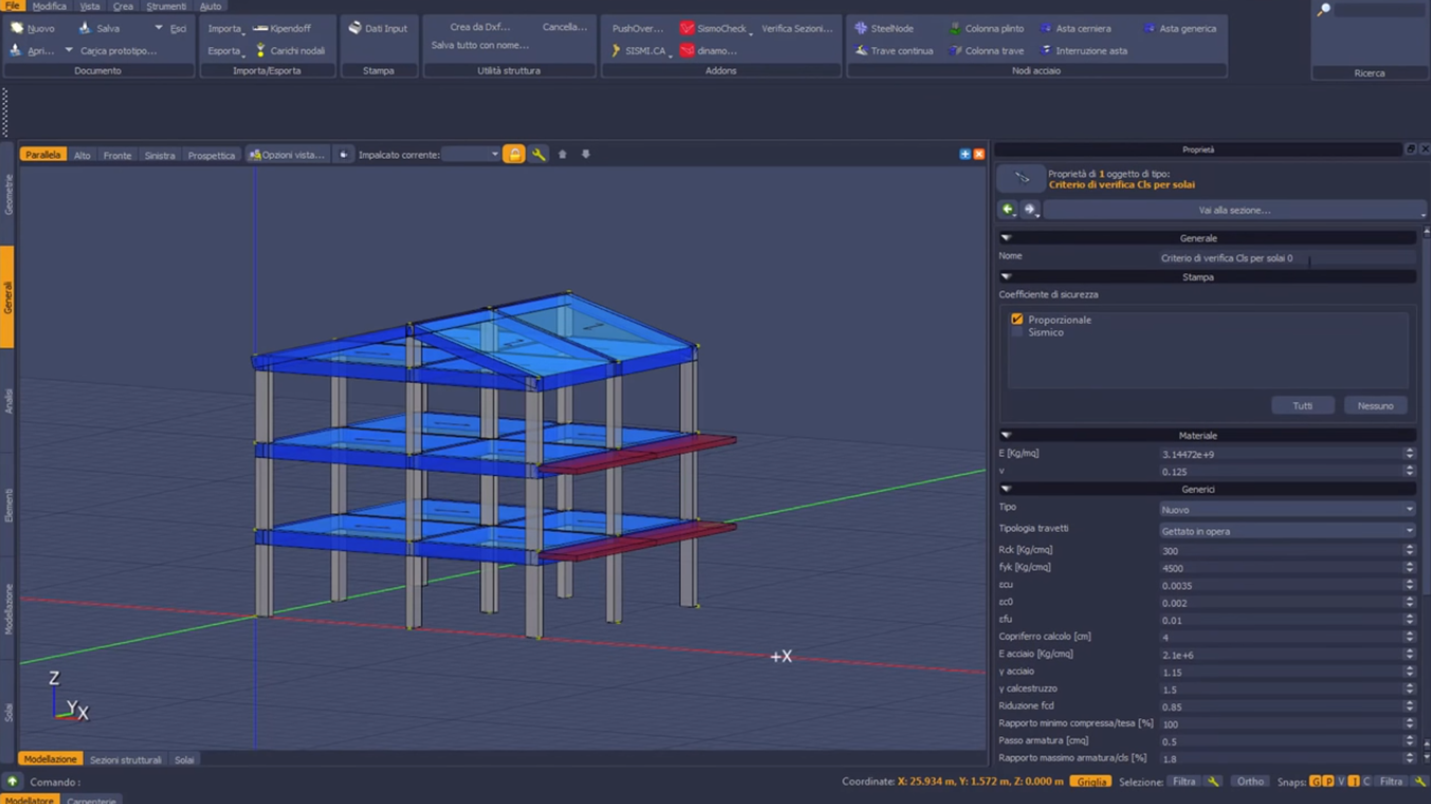Switch to the Prospettica view tab

(x=211, y=155)
